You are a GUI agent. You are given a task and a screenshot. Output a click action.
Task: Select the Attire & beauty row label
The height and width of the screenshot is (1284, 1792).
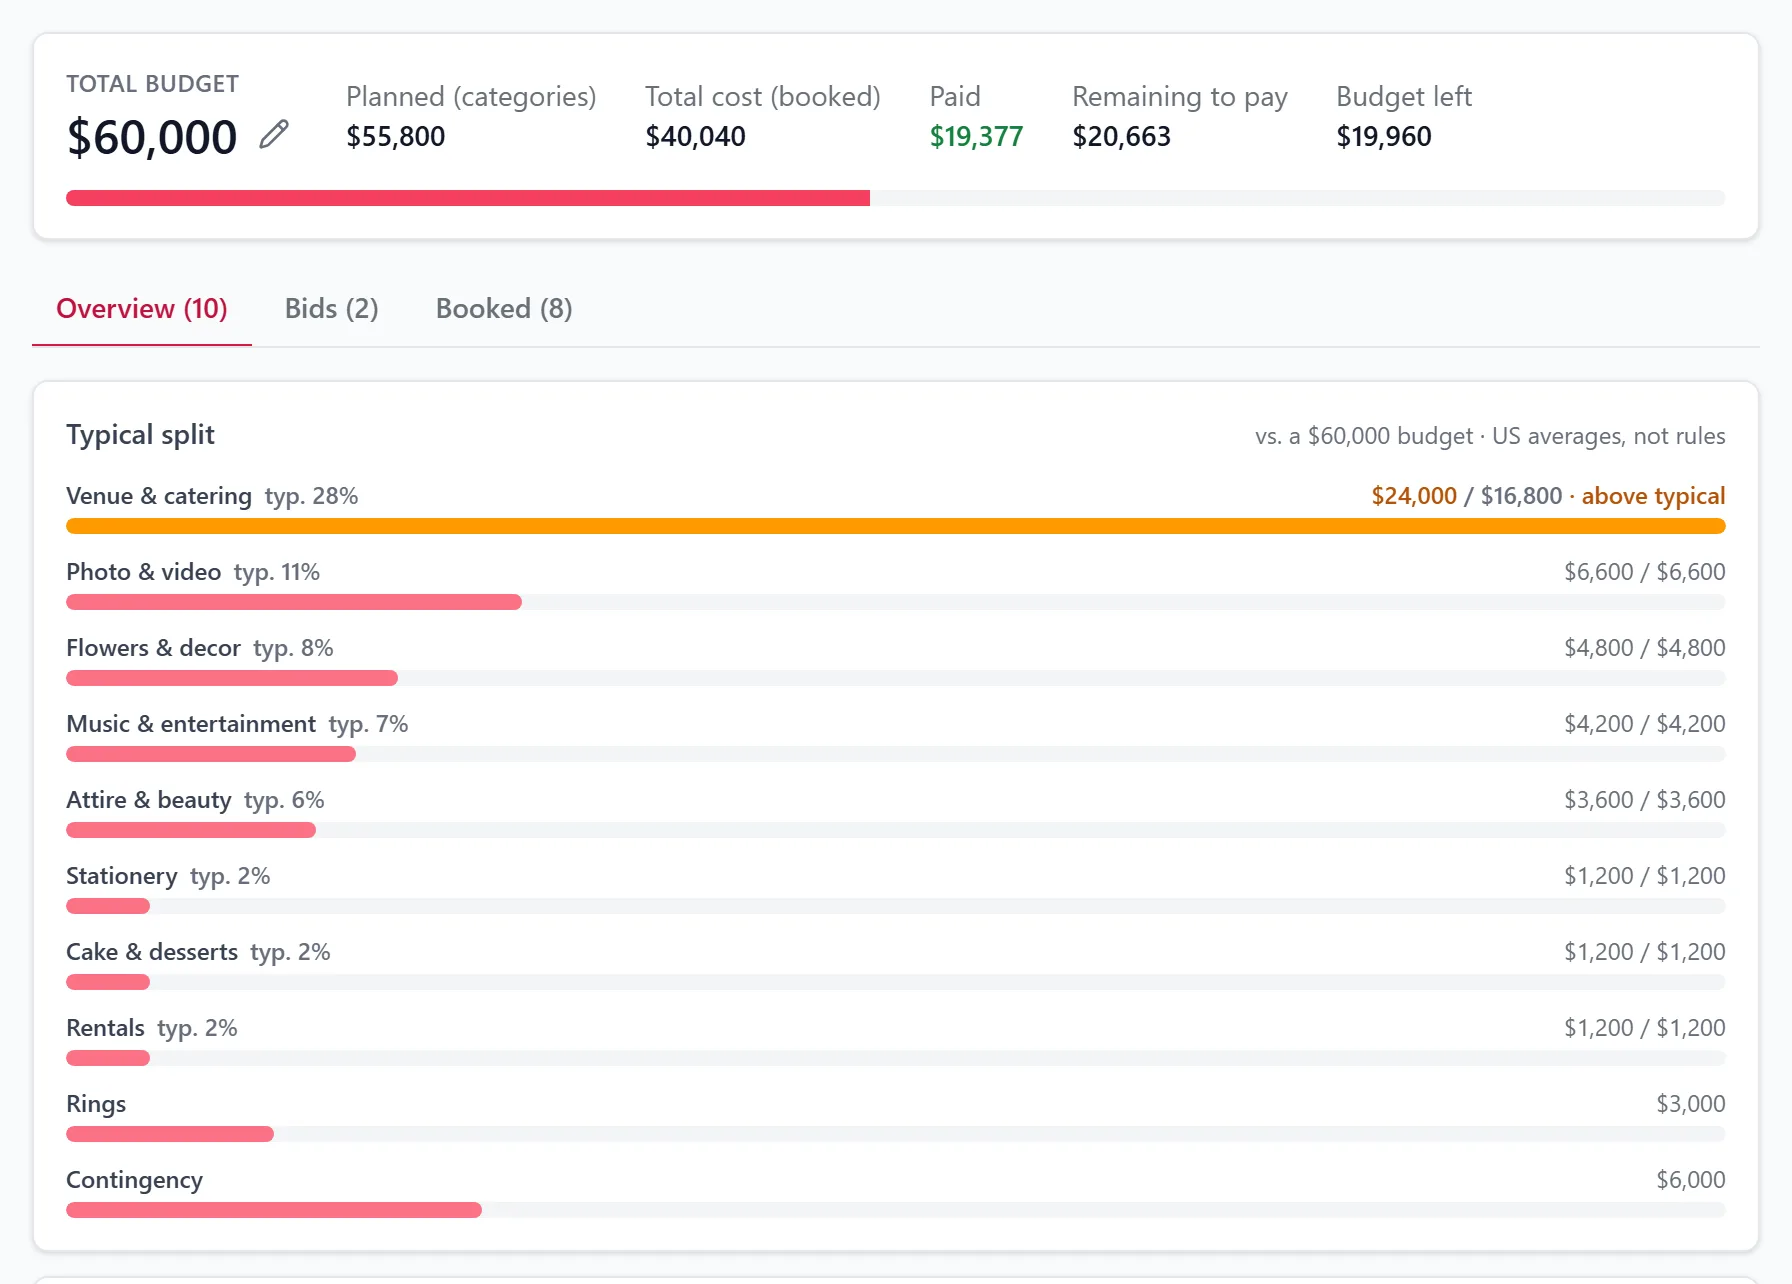click(149, 800)
